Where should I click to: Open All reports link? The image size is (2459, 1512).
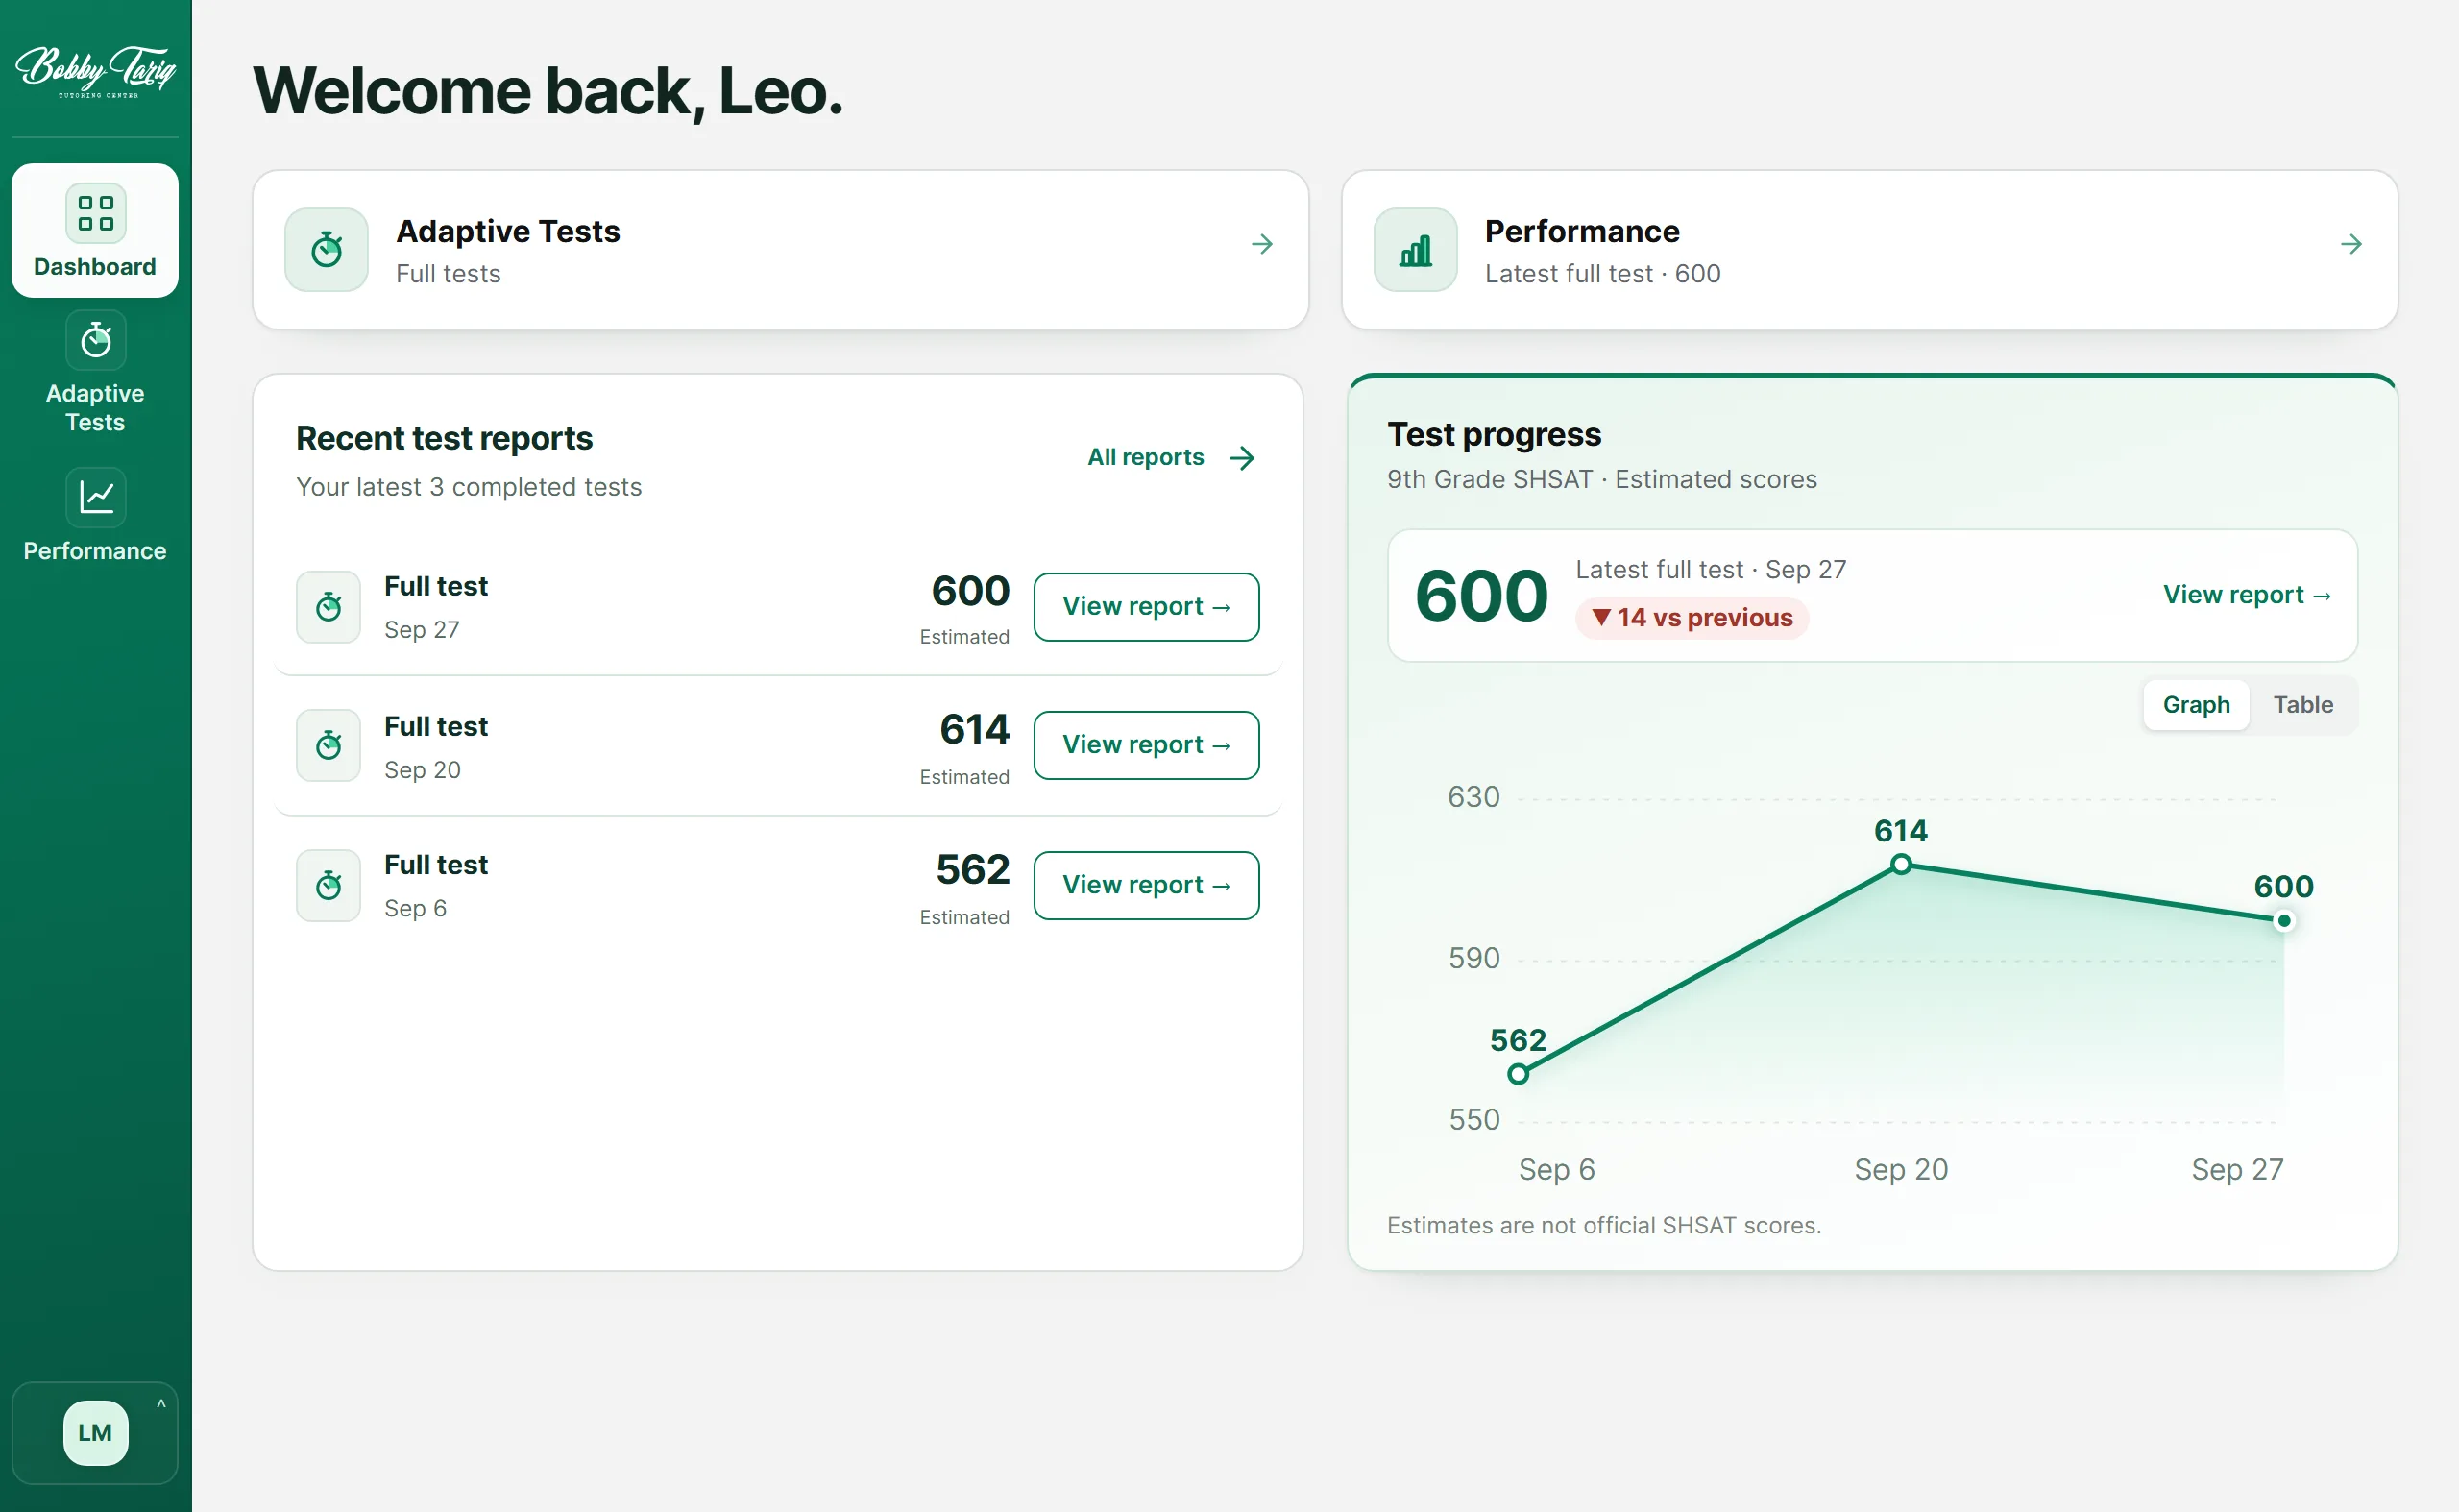1146,457
